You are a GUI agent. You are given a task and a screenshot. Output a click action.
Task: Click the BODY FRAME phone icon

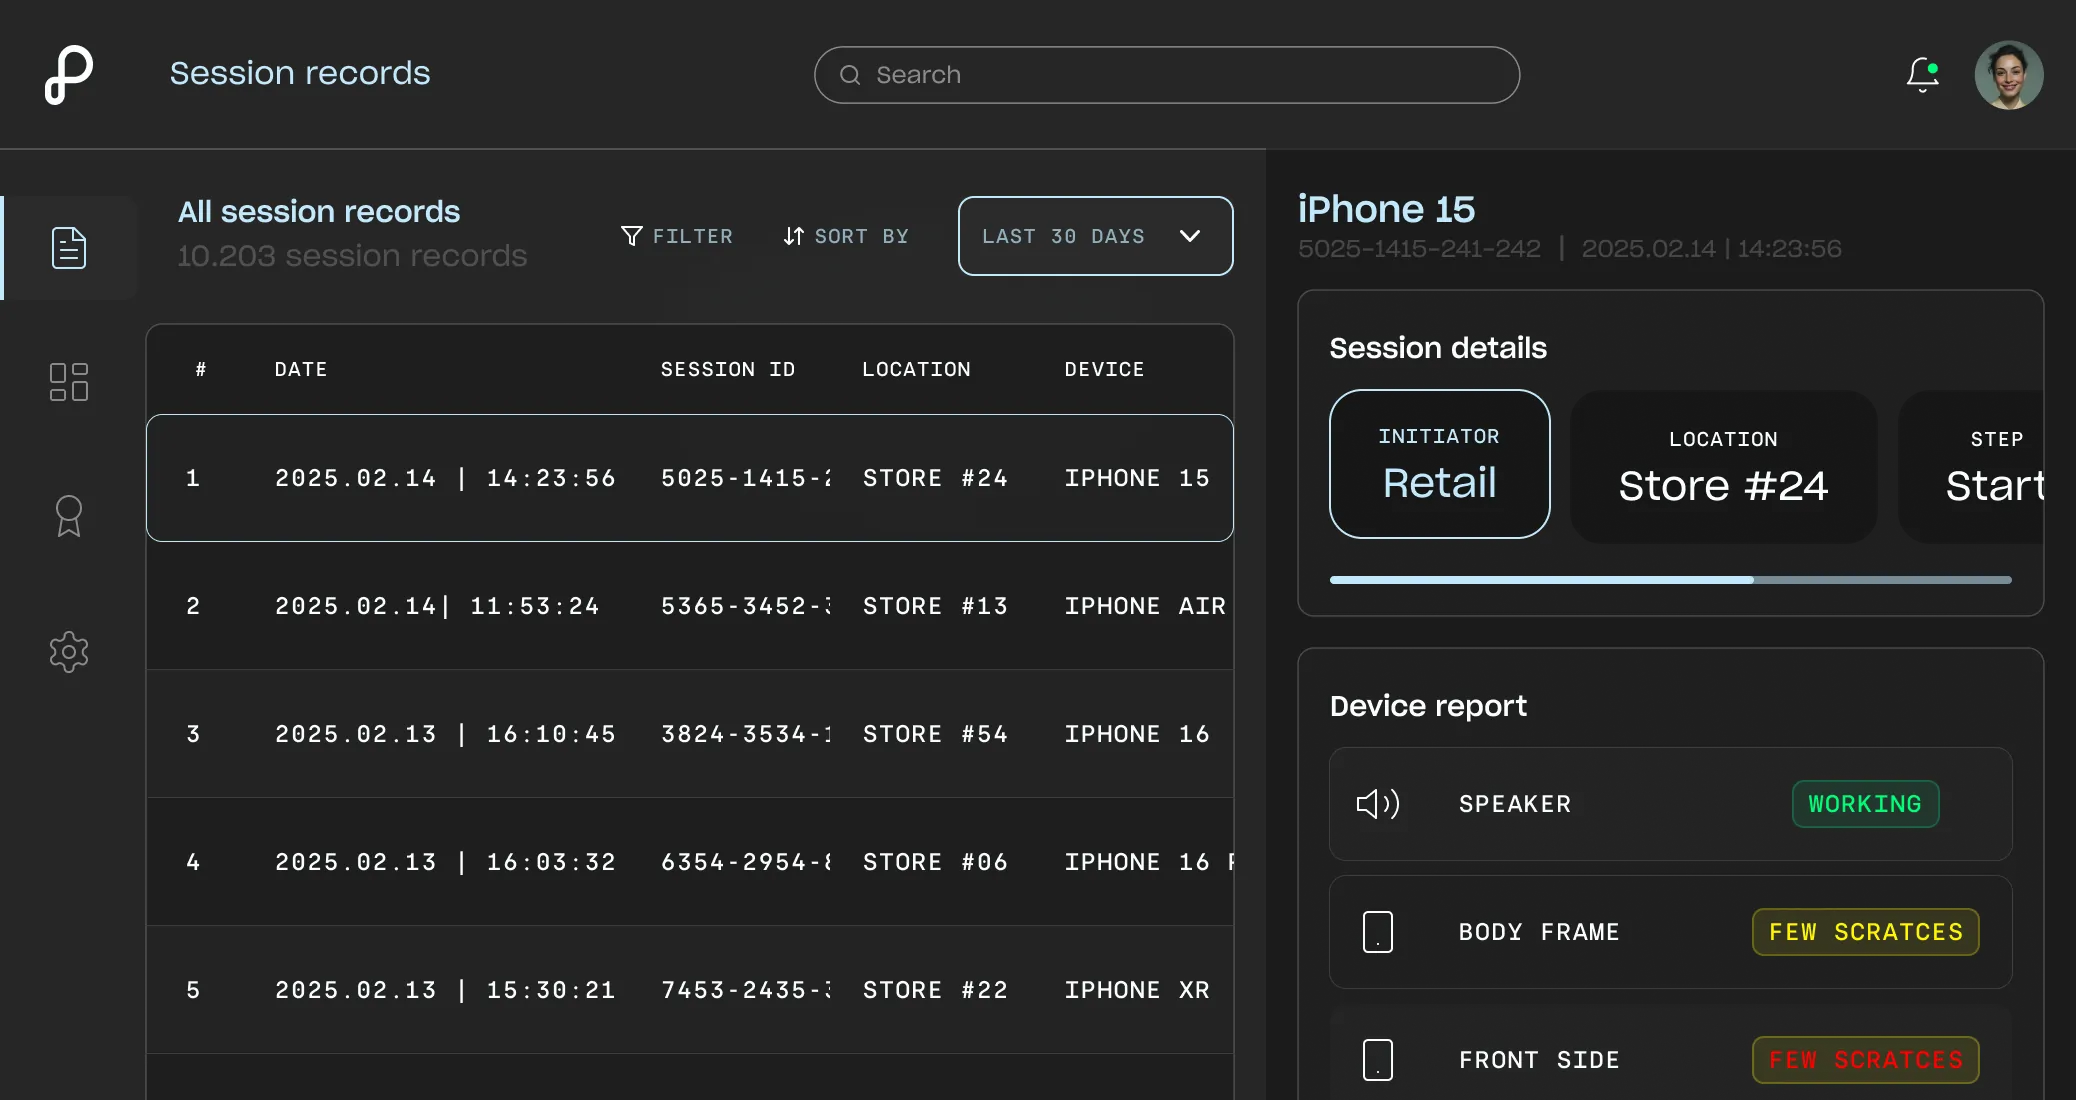[1378, 932]
